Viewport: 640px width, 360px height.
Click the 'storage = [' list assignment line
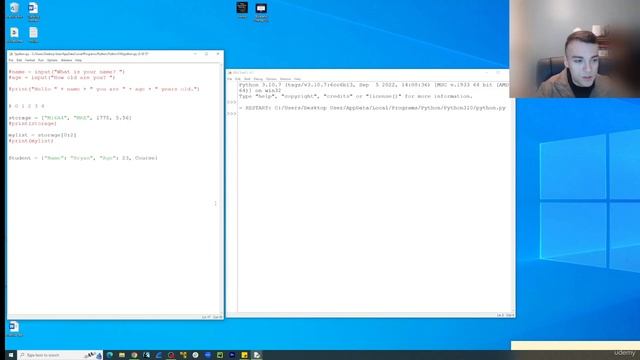[x=70, y=118]
